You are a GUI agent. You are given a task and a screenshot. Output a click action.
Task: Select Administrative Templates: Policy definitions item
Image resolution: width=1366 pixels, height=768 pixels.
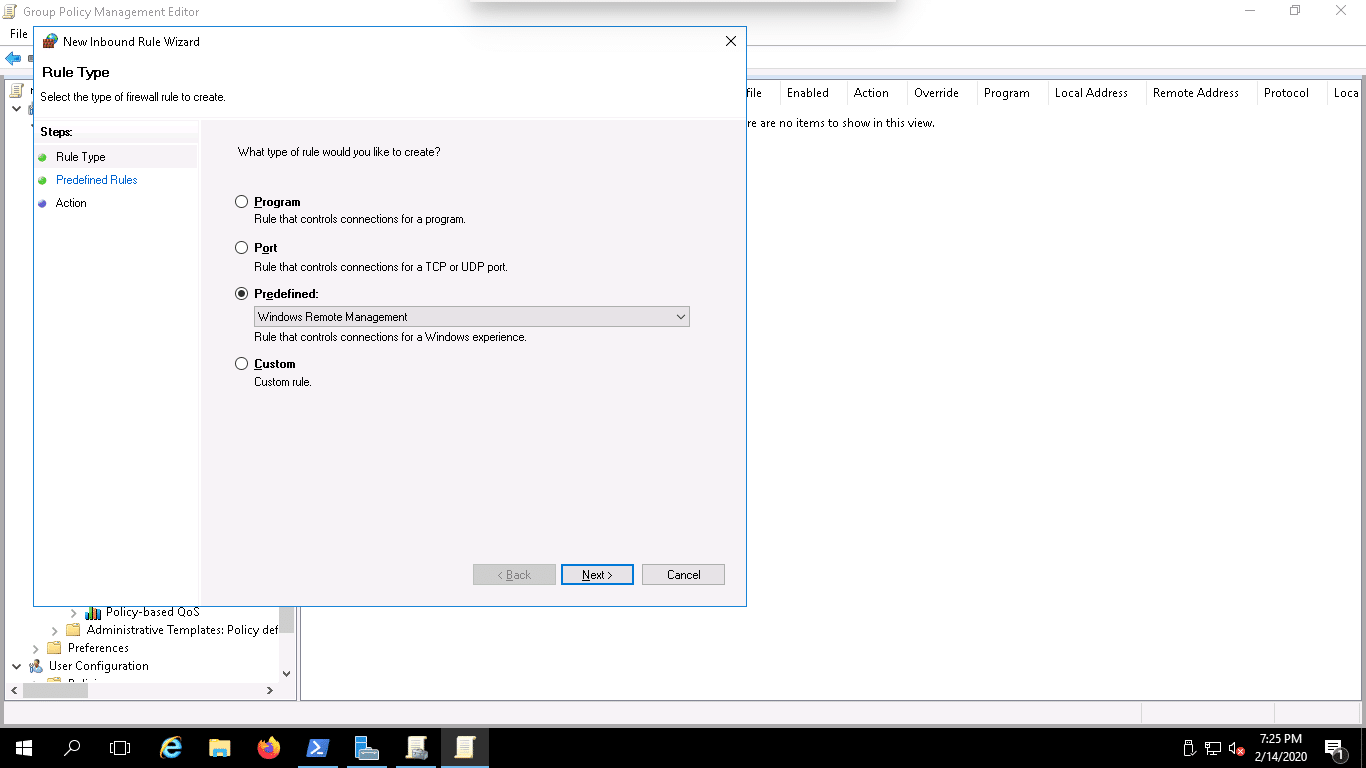[182, 630]
